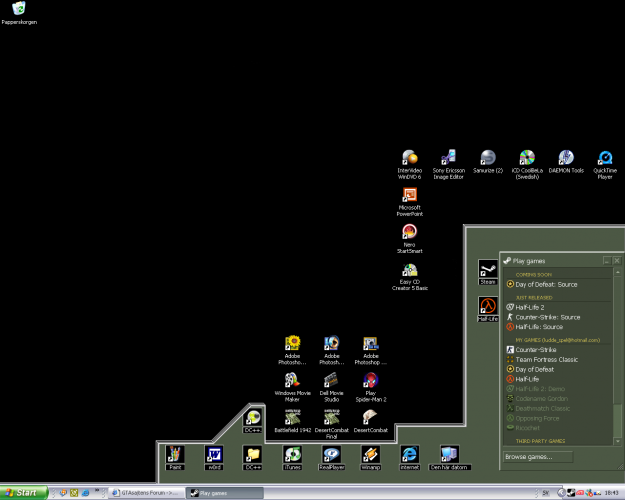Open the Winamp desktop icon
Image resolution: width=625 pixels, height=500 pixels.
(x=370, y=454)
